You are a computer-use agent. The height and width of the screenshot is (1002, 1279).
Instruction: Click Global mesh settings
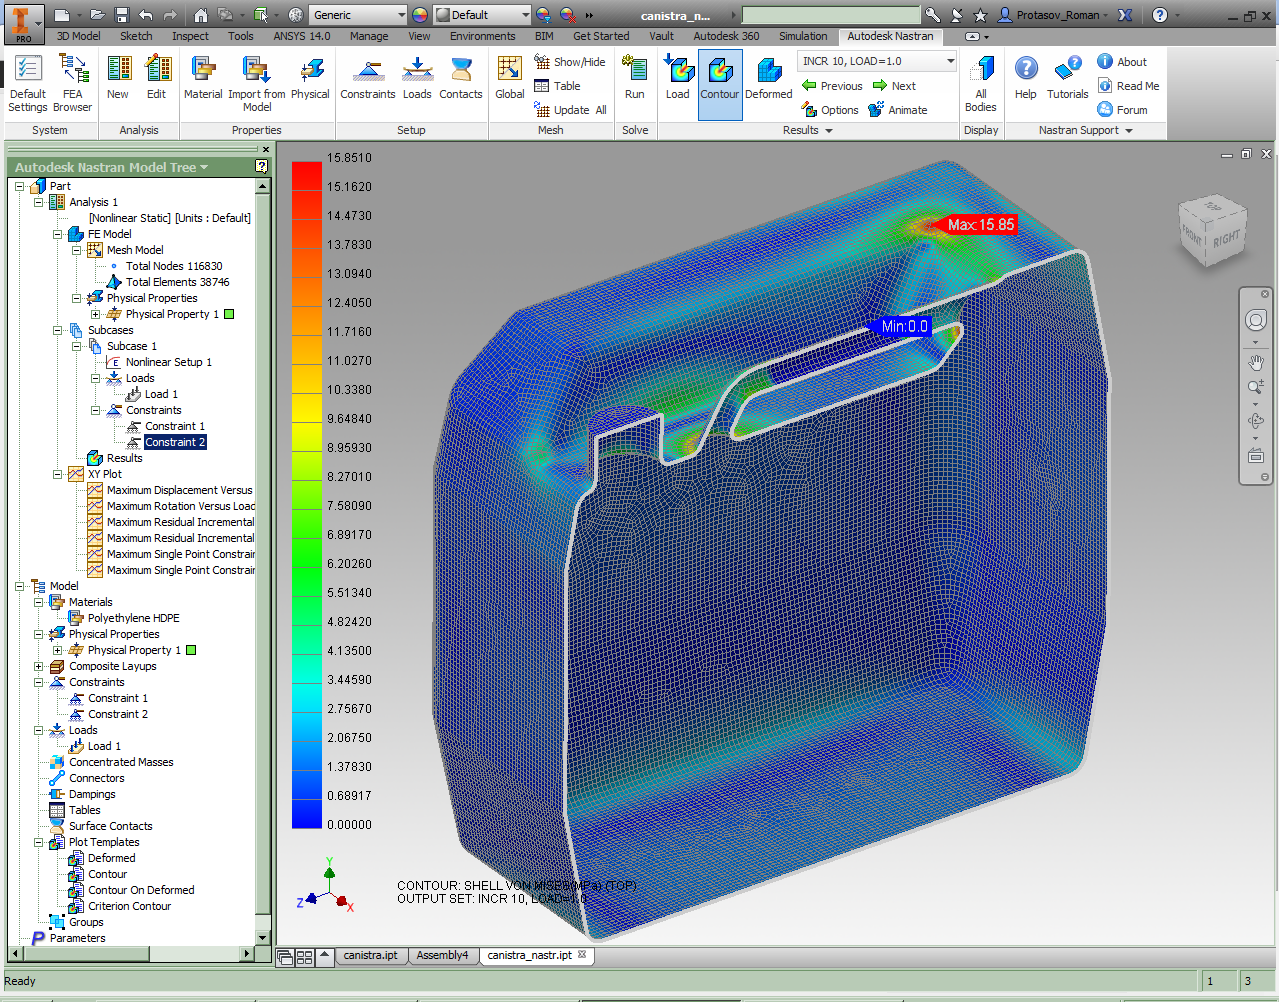point(510,78)
